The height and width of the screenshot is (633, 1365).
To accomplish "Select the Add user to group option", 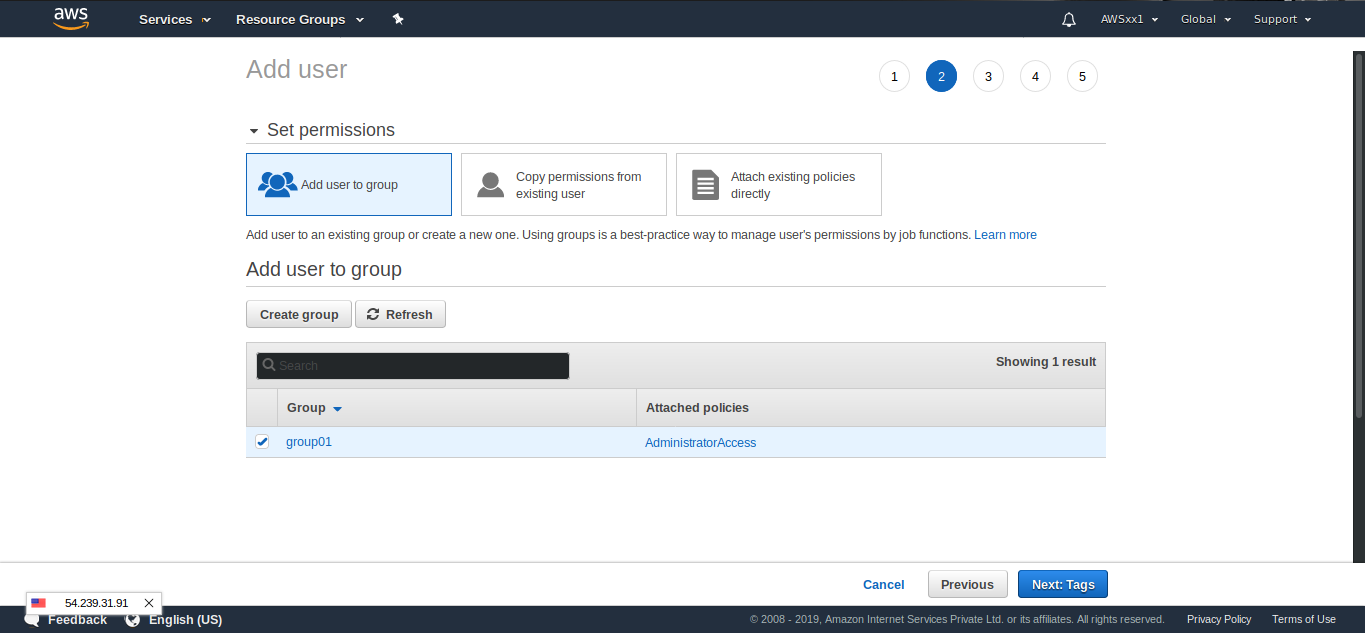I will (x=348, y=184).
